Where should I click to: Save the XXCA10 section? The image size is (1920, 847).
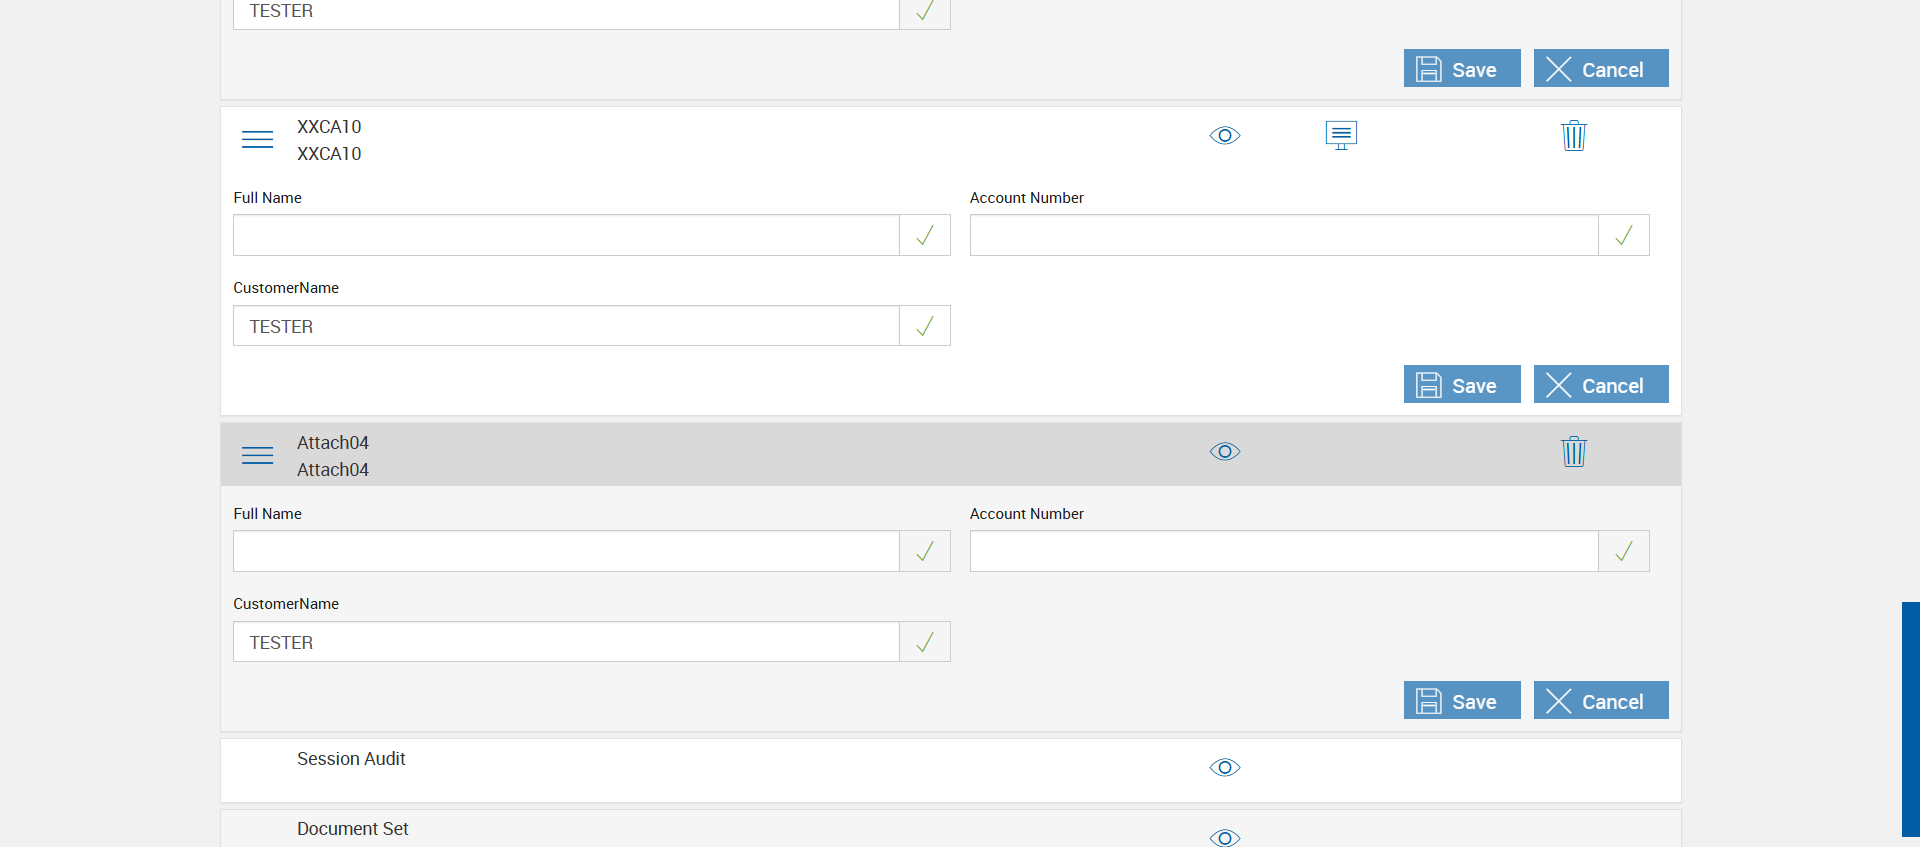tap(1461, 385)
